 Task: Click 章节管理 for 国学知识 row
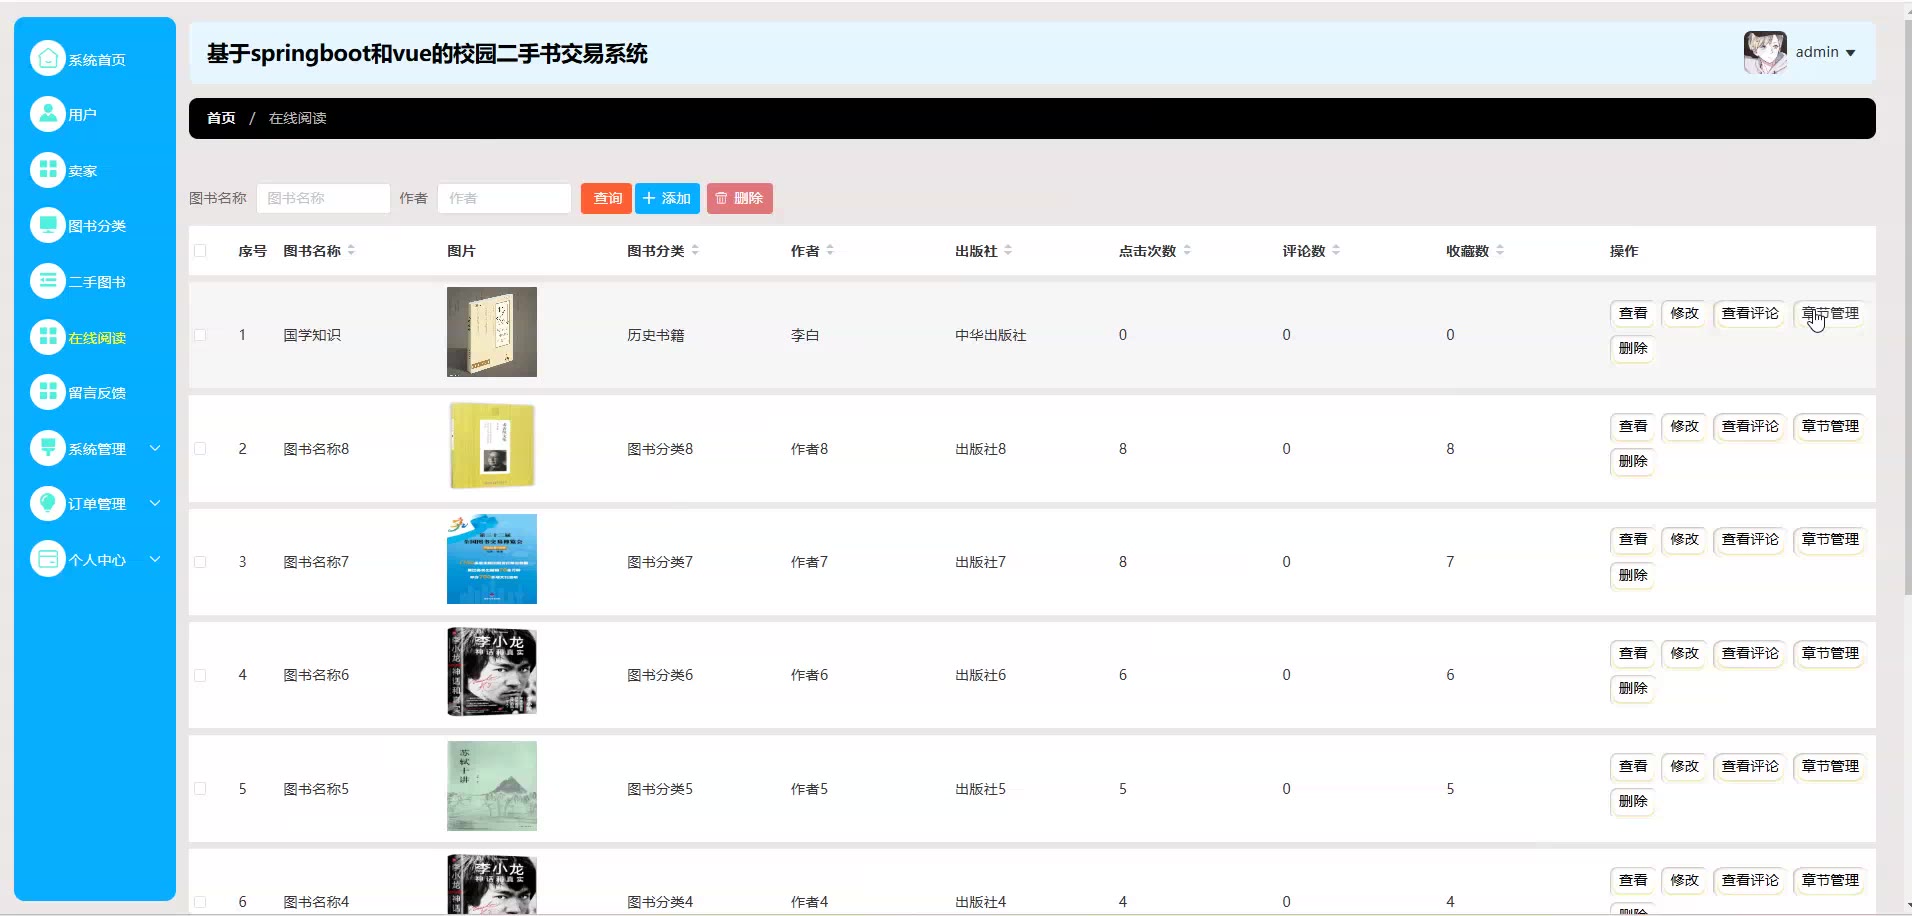click(1830, 313)
